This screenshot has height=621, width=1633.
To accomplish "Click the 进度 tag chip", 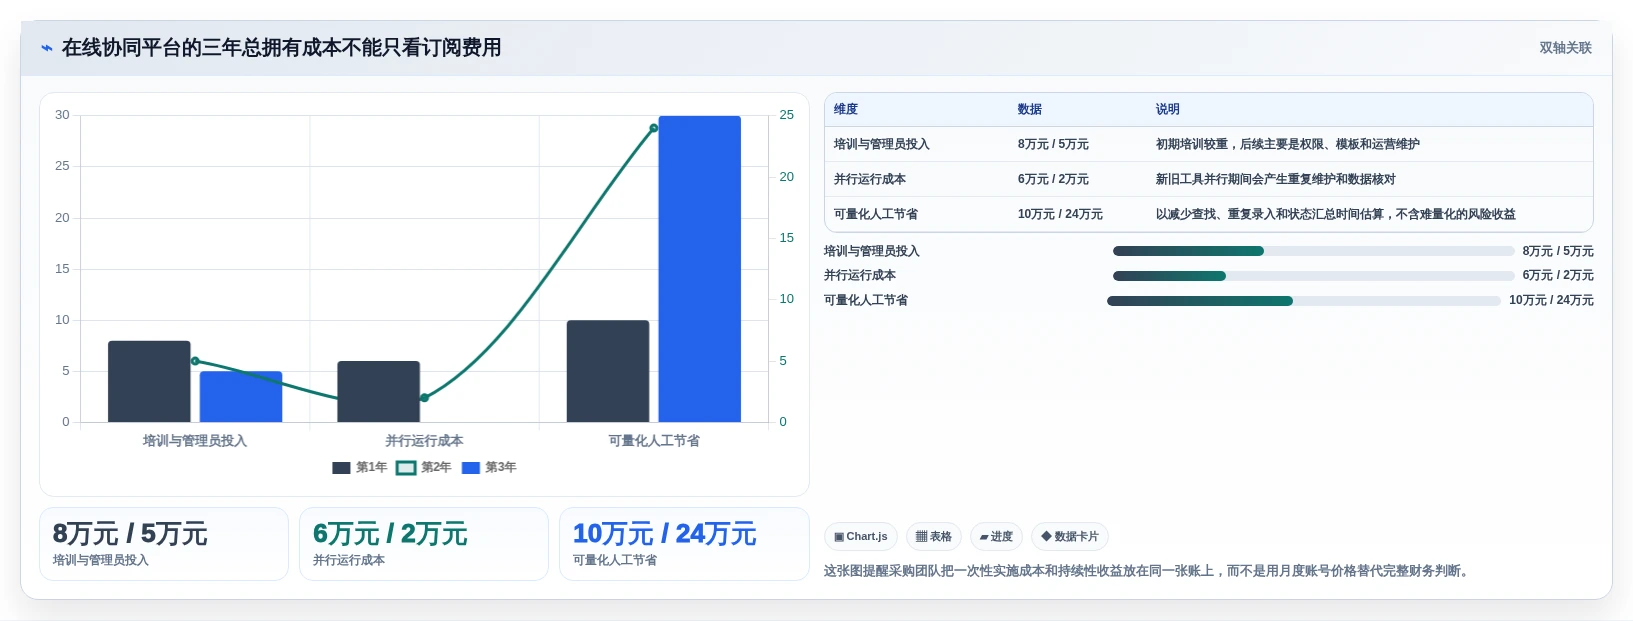I will (x=996, y=537).
